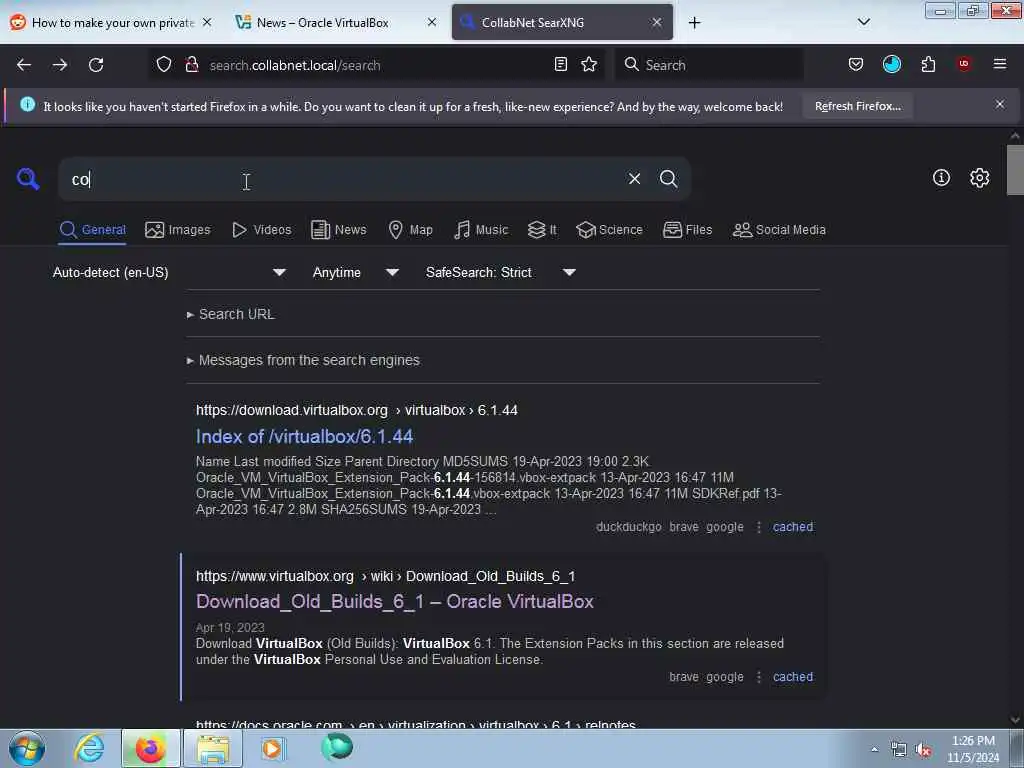
Task: Click the address bar URL
Action: [295, 65]
